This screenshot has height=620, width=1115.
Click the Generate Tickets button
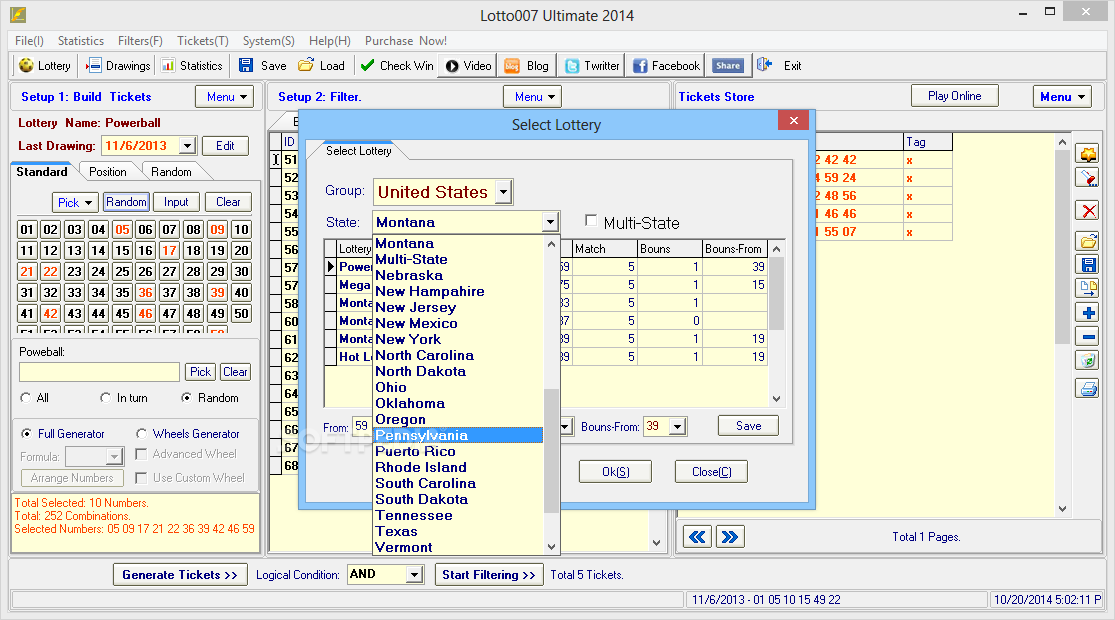180,574
